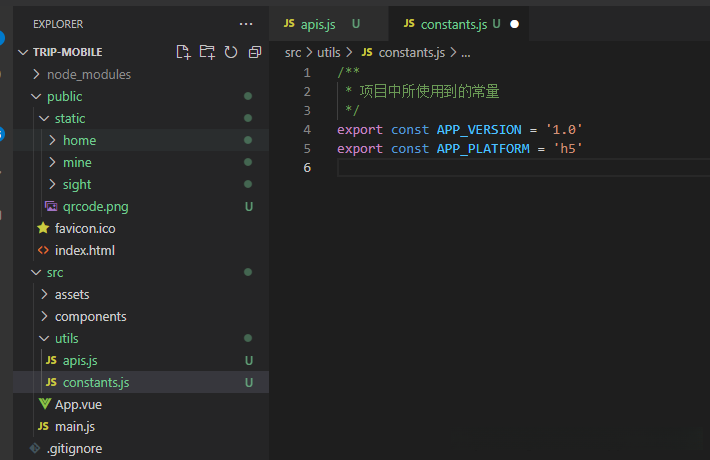Open favicon.ico in the file tree
Image resolution: width=710 pixels, height=460 pixels.
(x=85, y=228)
